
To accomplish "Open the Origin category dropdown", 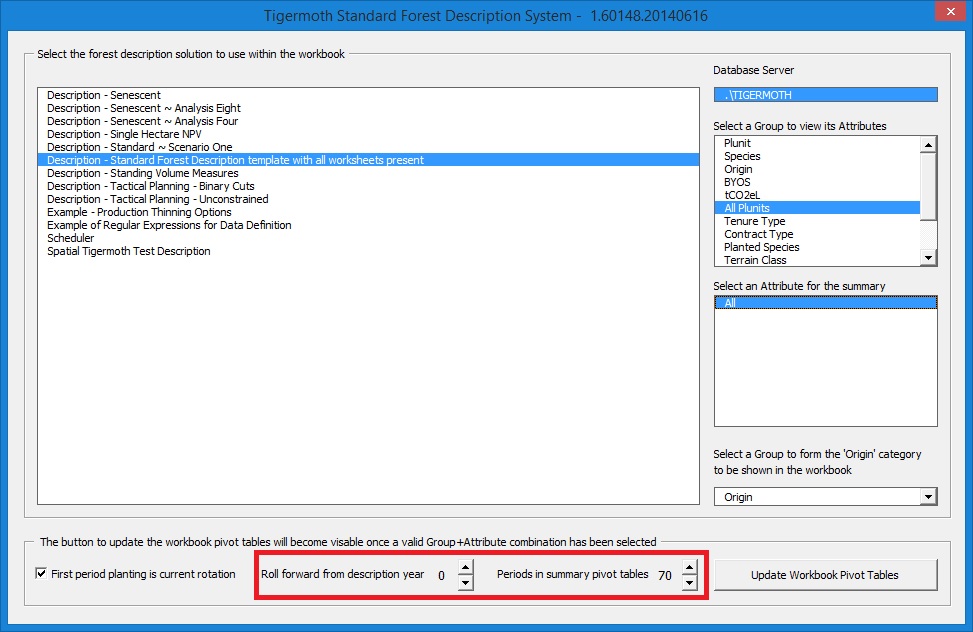I will coord(928,497).
